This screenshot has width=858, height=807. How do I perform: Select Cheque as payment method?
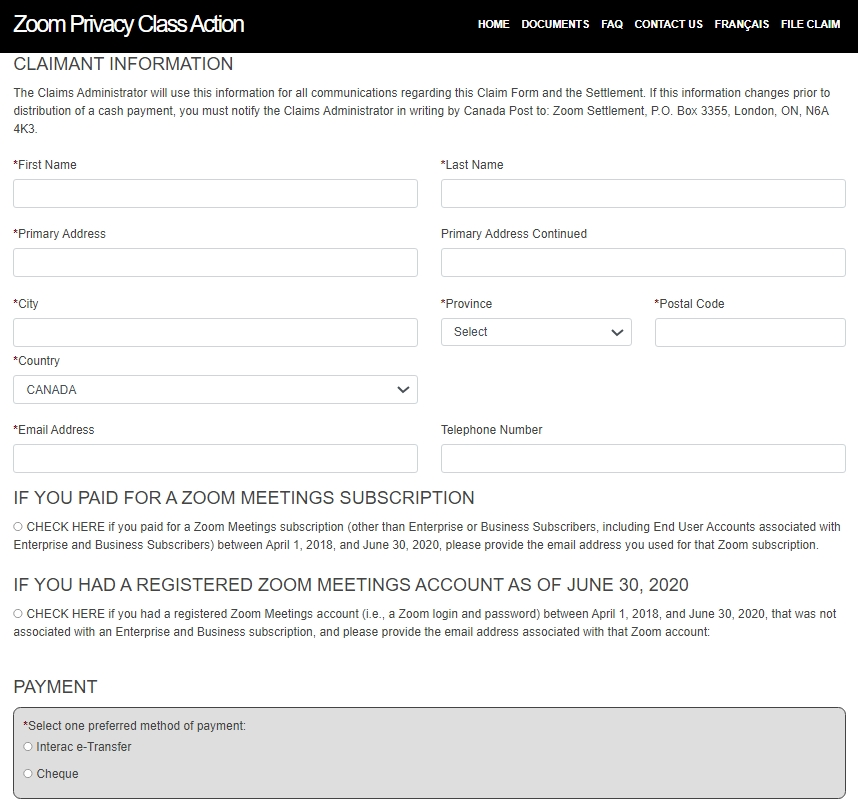pos(28,773)
